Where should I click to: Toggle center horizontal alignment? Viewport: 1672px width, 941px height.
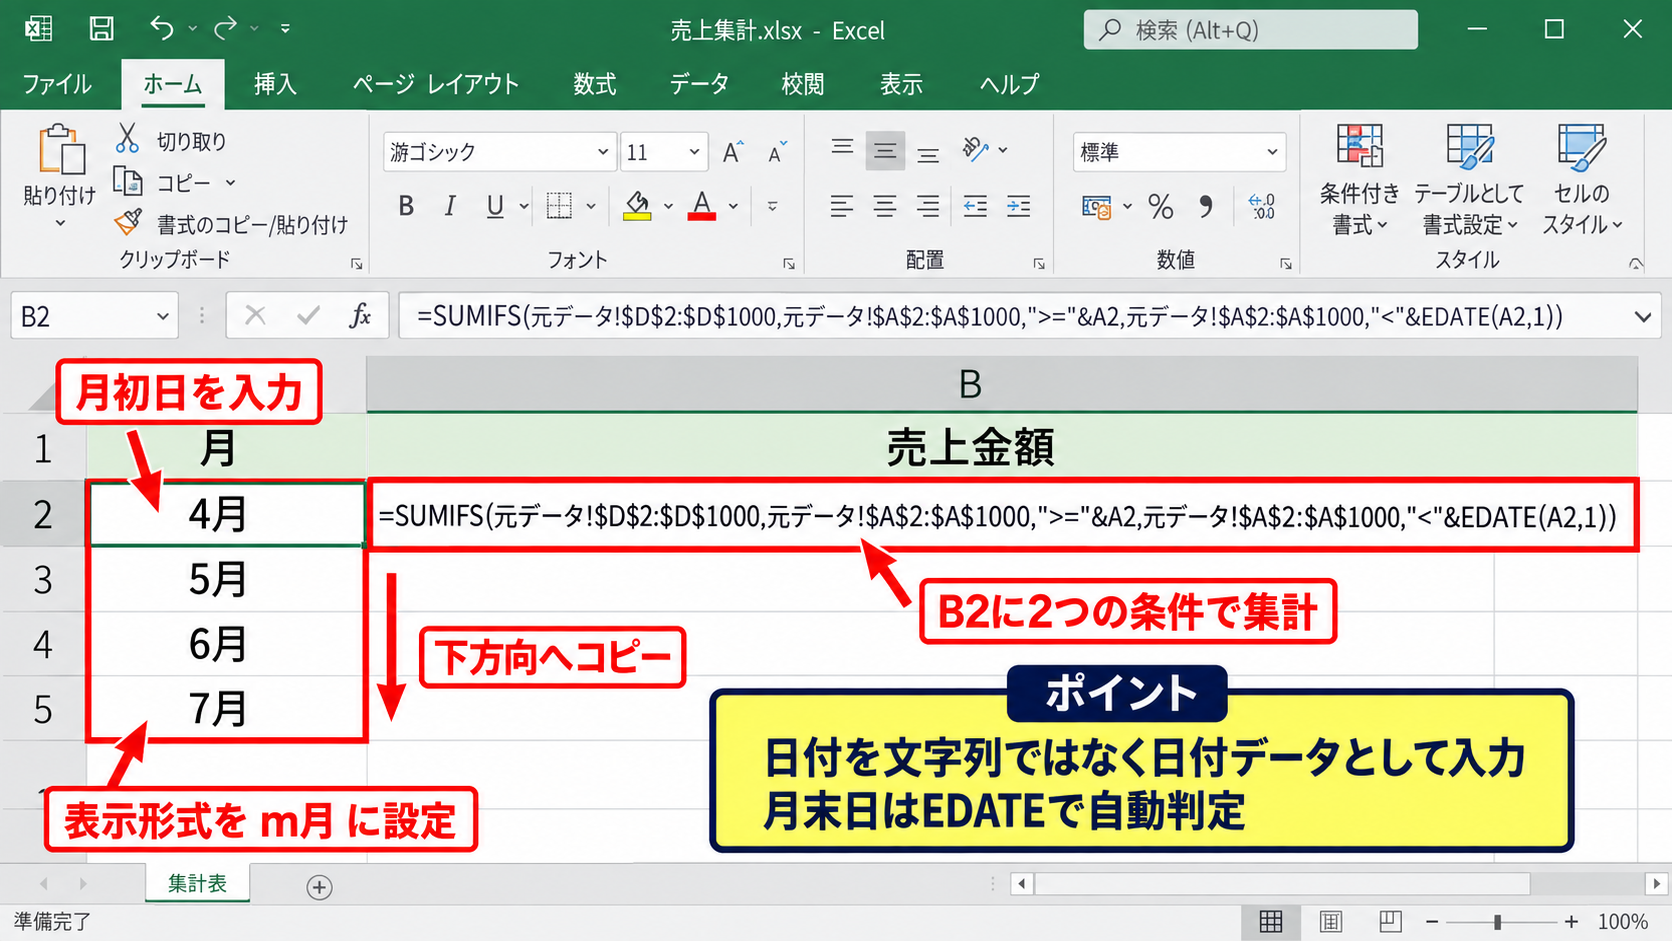(x=885, y=206)
